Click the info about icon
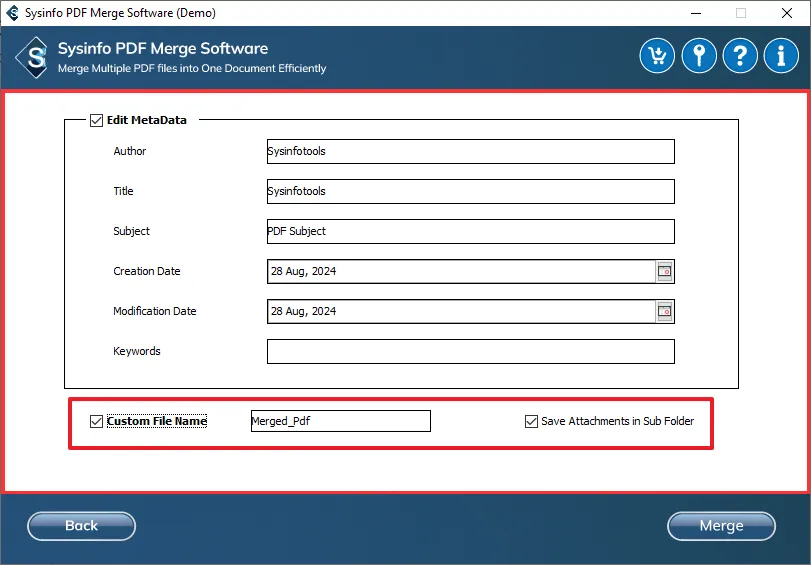Image resolution: width=811 pixels, height=565 pixels. [781, 55]
